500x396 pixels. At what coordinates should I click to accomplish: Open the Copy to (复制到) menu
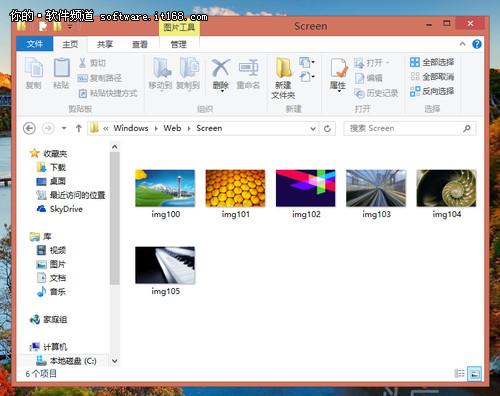tap(188, 74)
